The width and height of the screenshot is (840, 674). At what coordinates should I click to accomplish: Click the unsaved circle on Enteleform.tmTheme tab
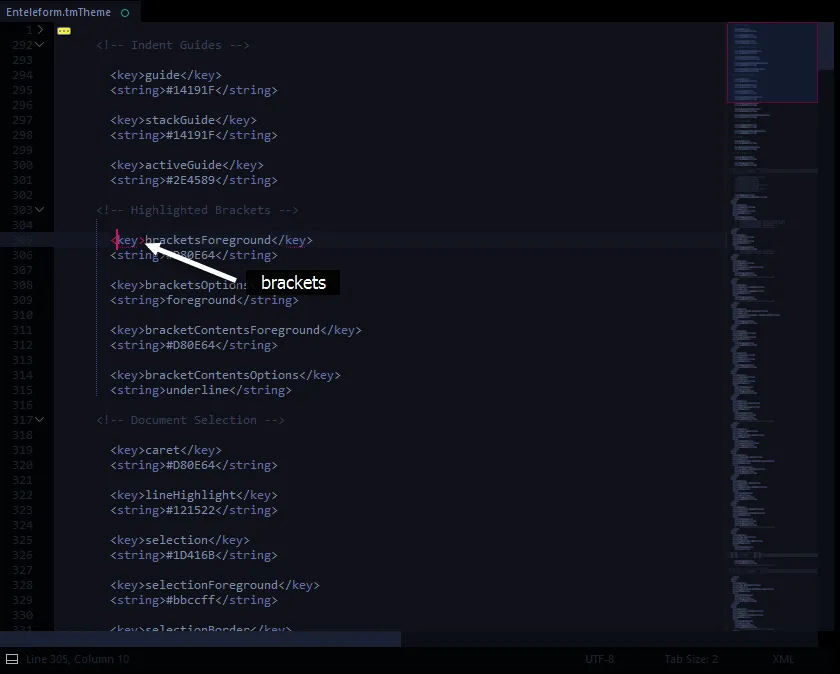[125, 13]
